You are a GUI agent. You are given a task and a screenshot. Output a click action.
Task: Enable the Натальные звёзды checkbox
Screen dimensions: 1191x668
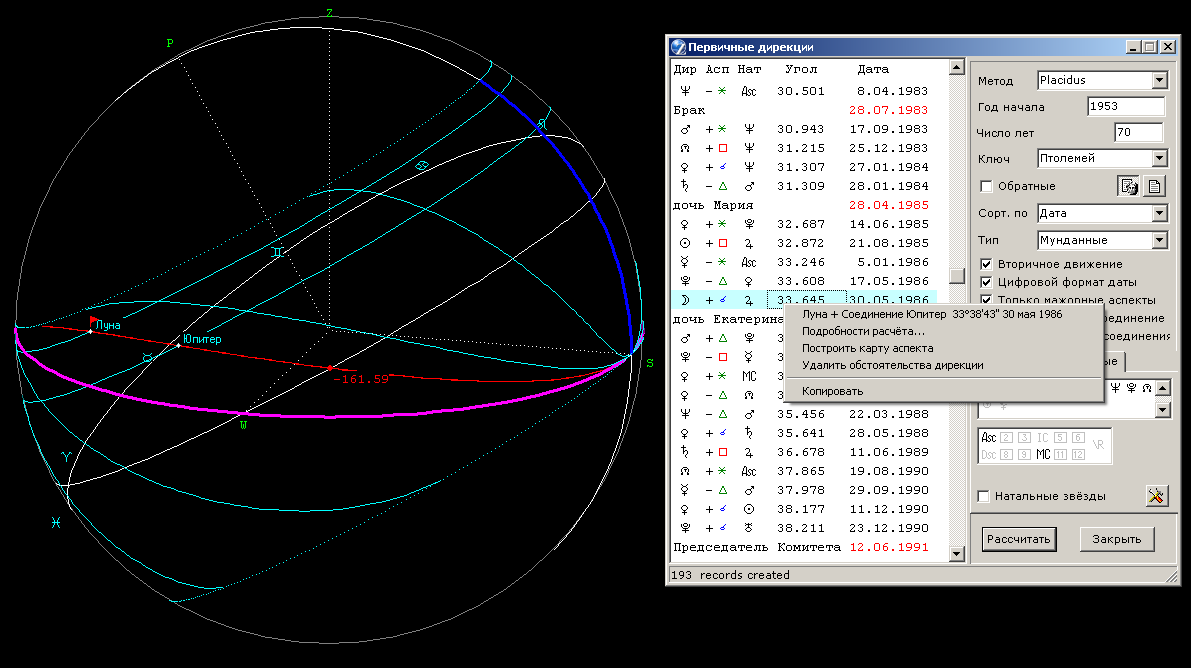coord(985,496)
